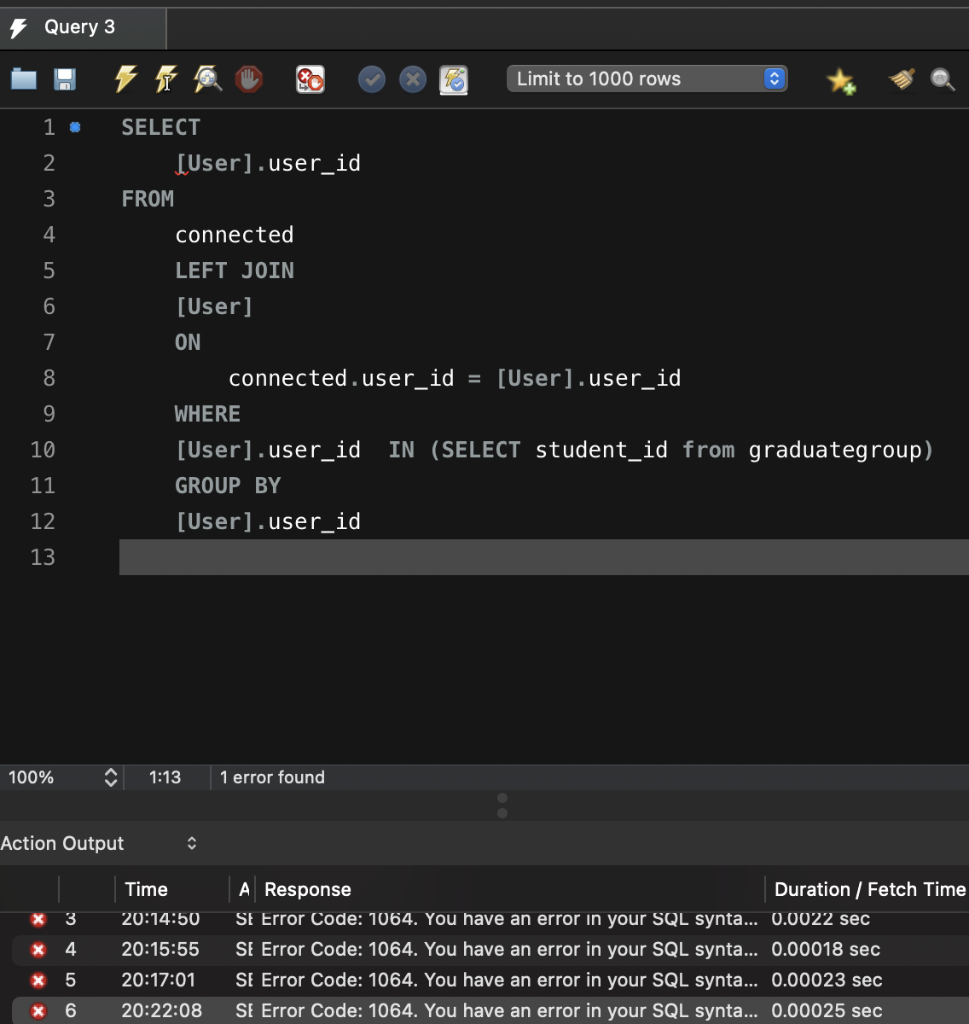Image resolution: width=969 pixels, height=1024 pixels.
Task: Click the GROUP BY text on line 11
Action: [x=228, y=486]
